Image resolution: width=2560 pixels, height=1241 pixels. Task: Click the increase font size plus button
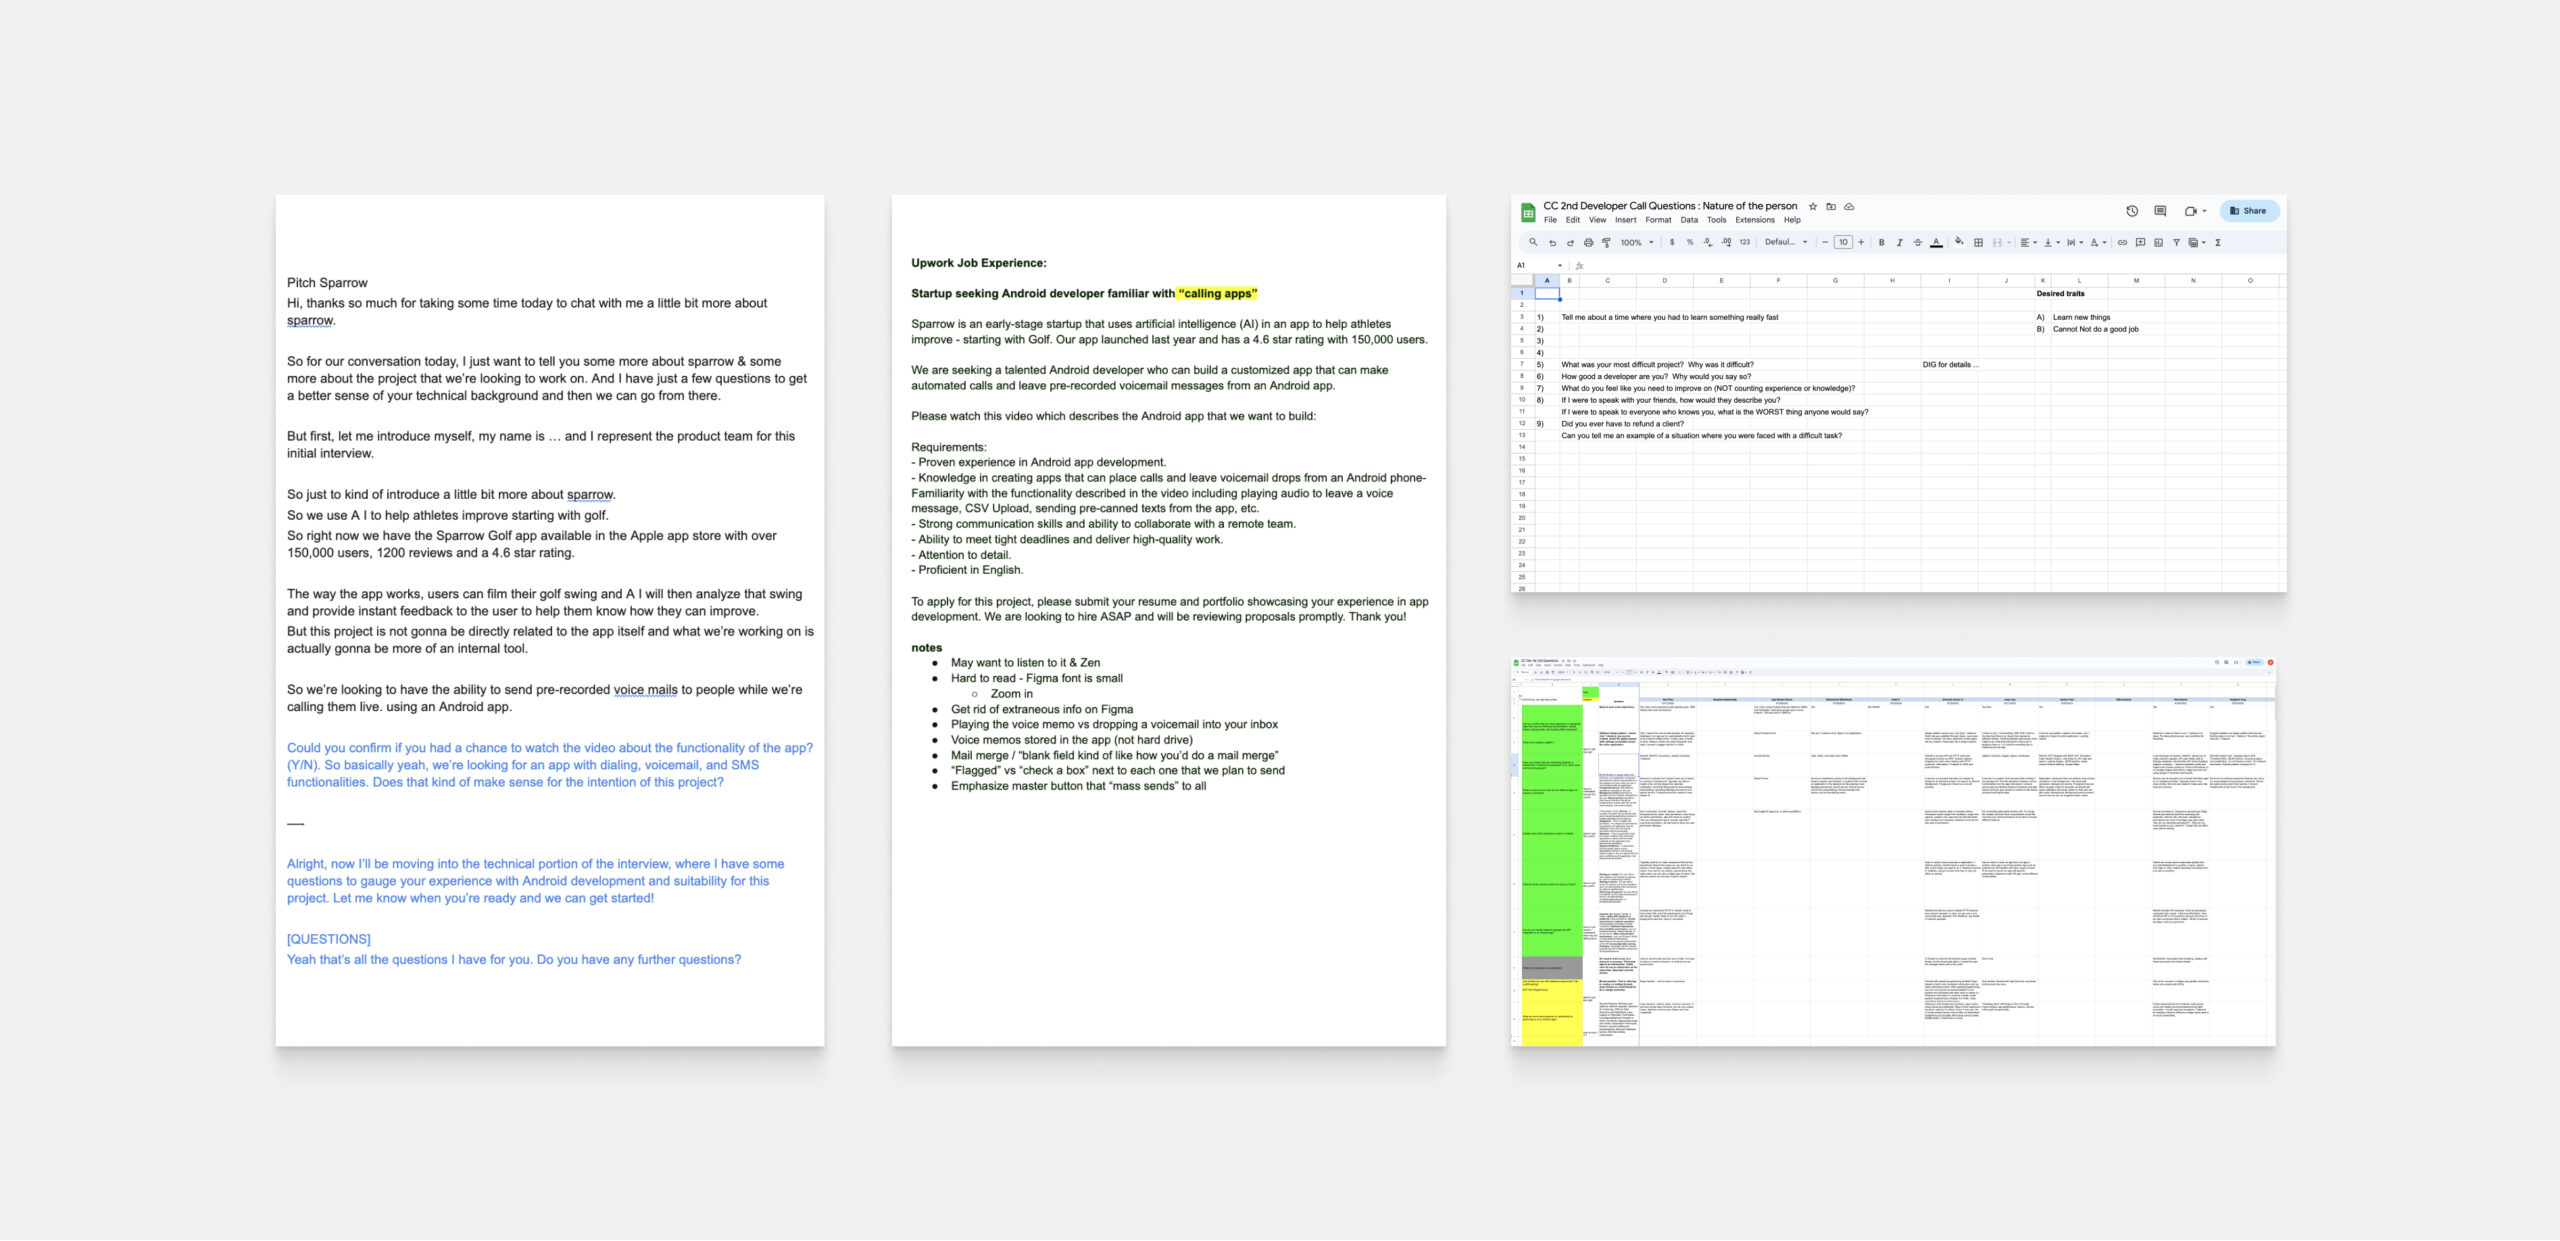(x=1861, y=243)
